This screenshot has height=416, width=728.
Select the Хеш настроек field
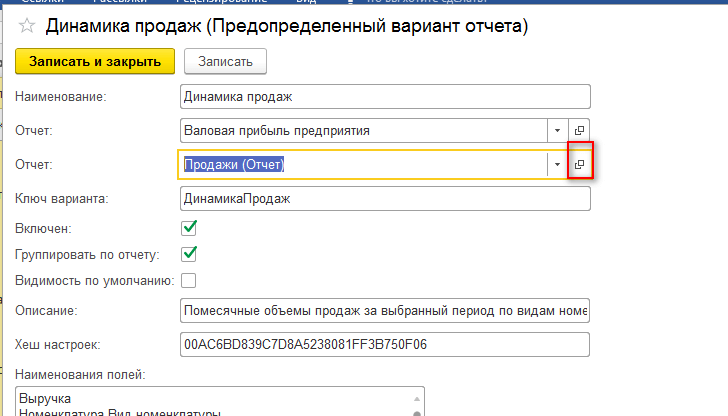(384, 345)
